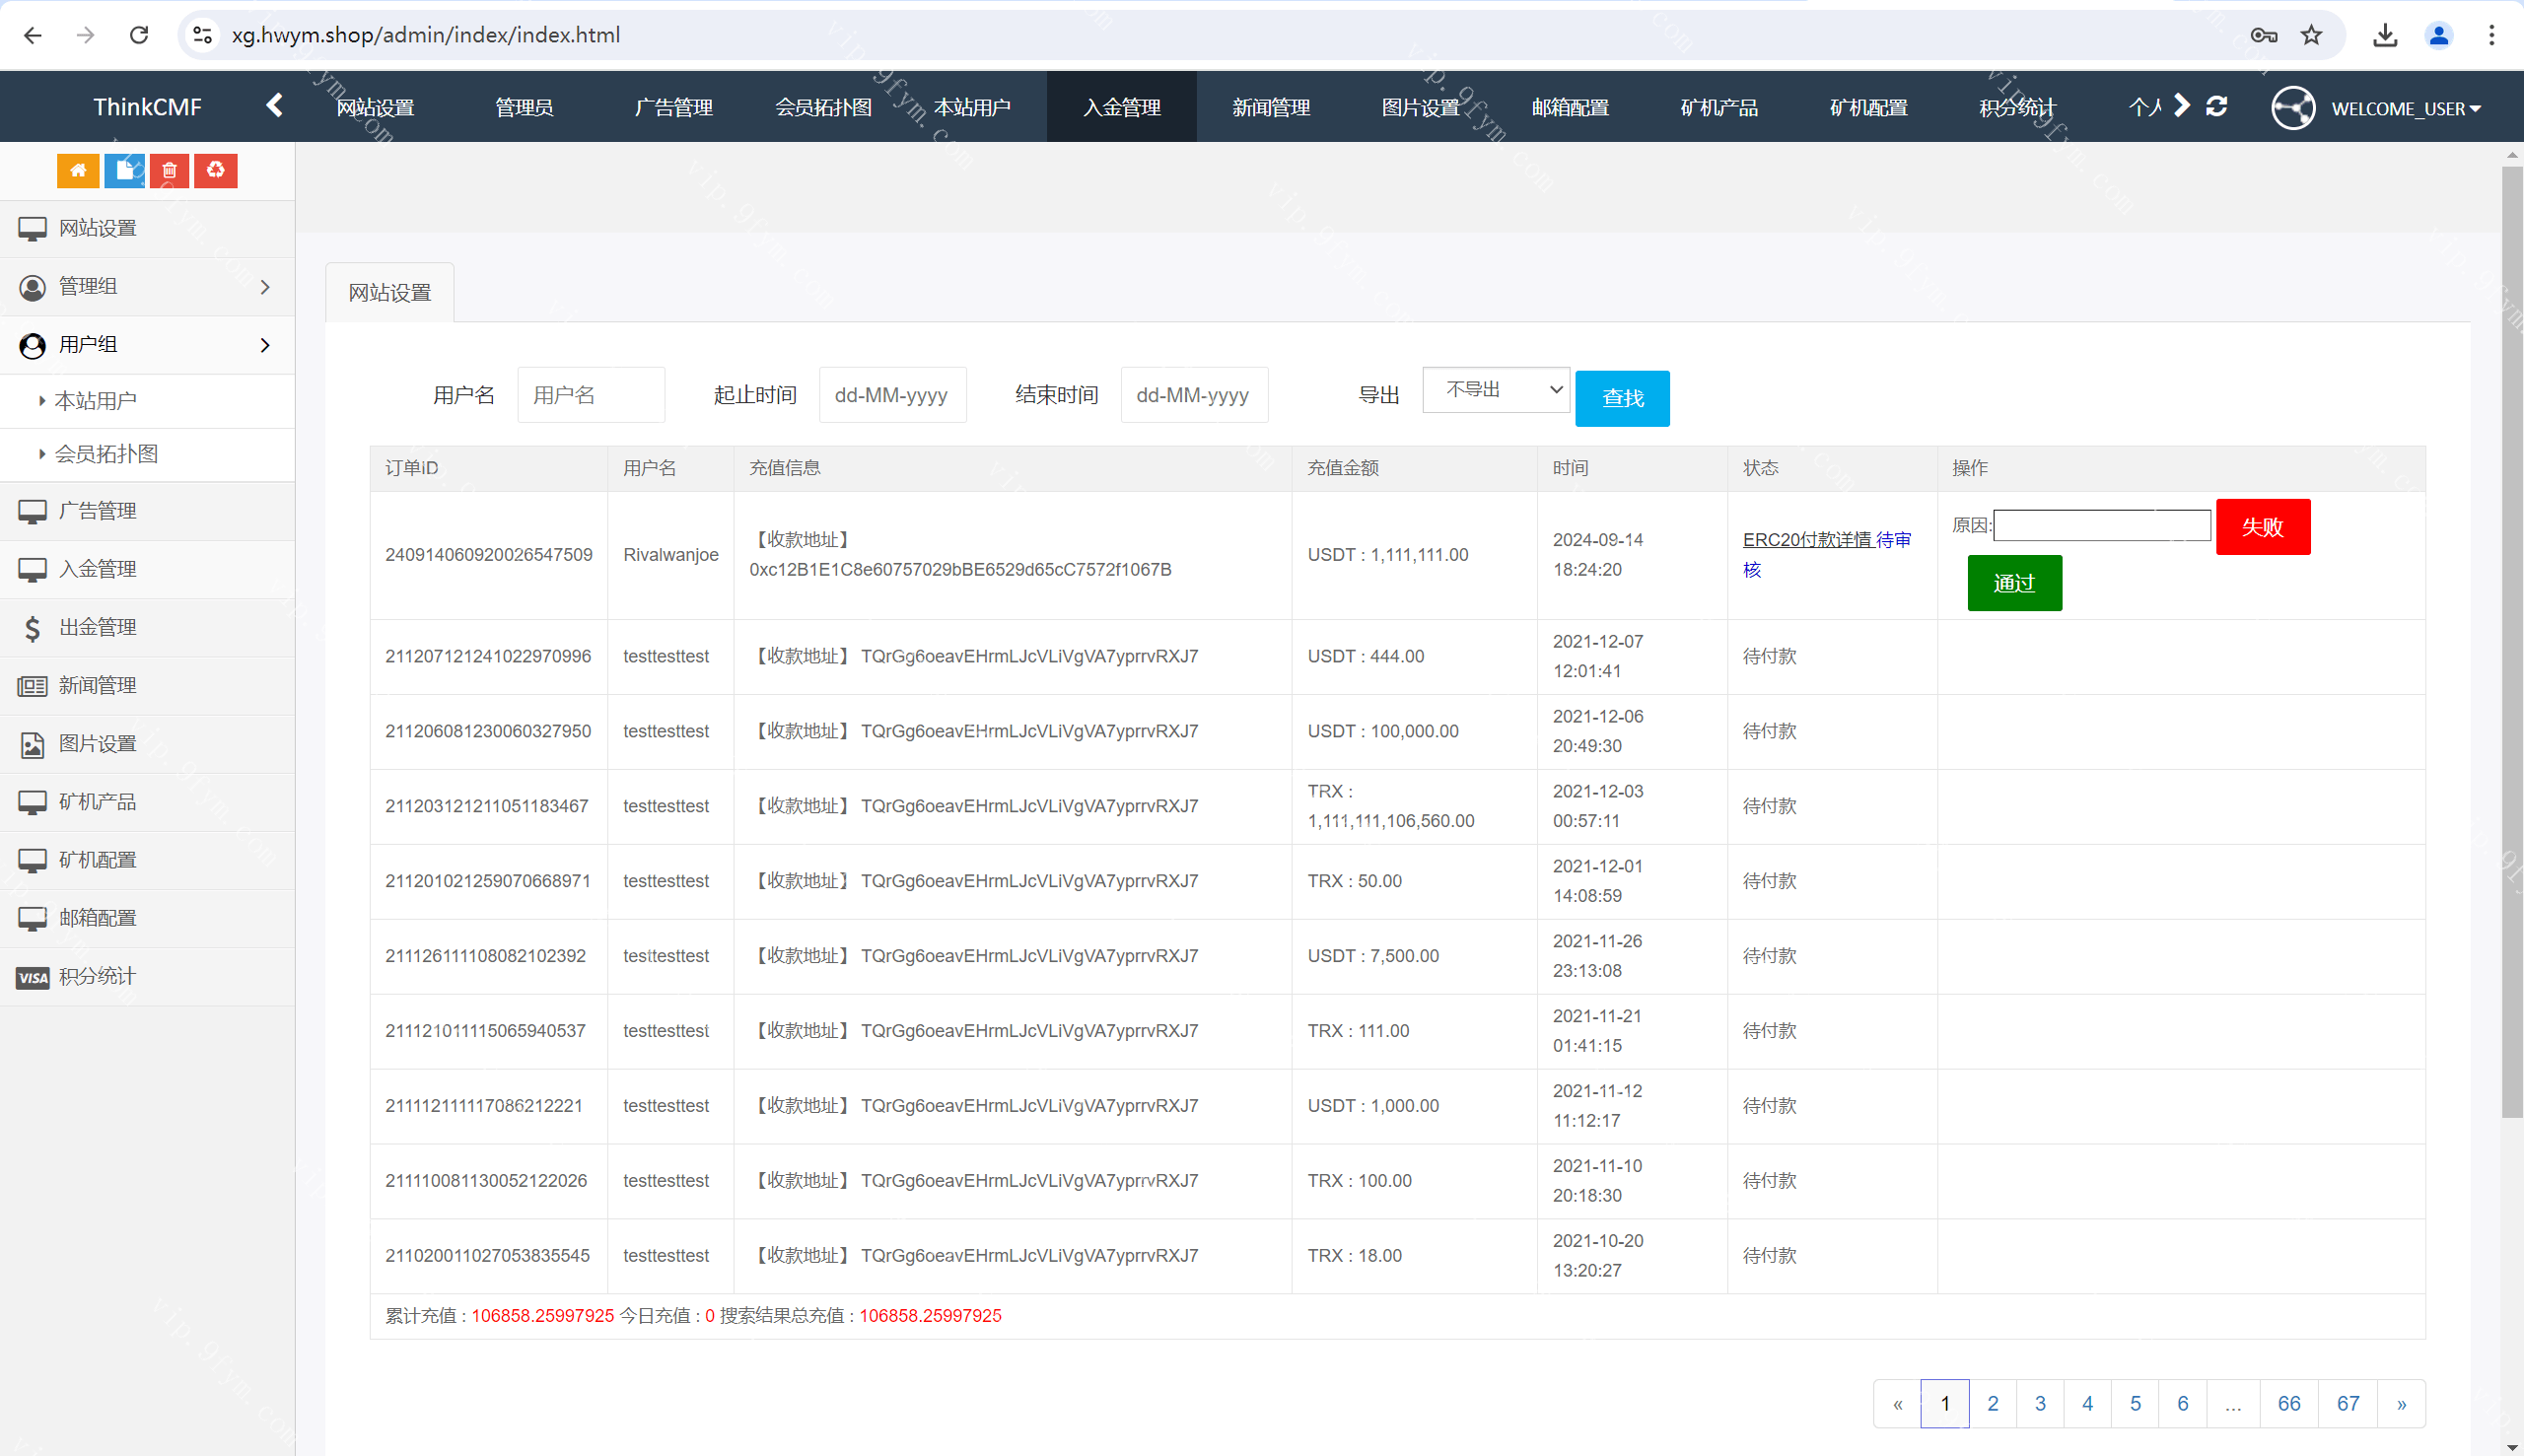
Task: Open 新闻管理 in top navigation
Action: coord(1271,107)
